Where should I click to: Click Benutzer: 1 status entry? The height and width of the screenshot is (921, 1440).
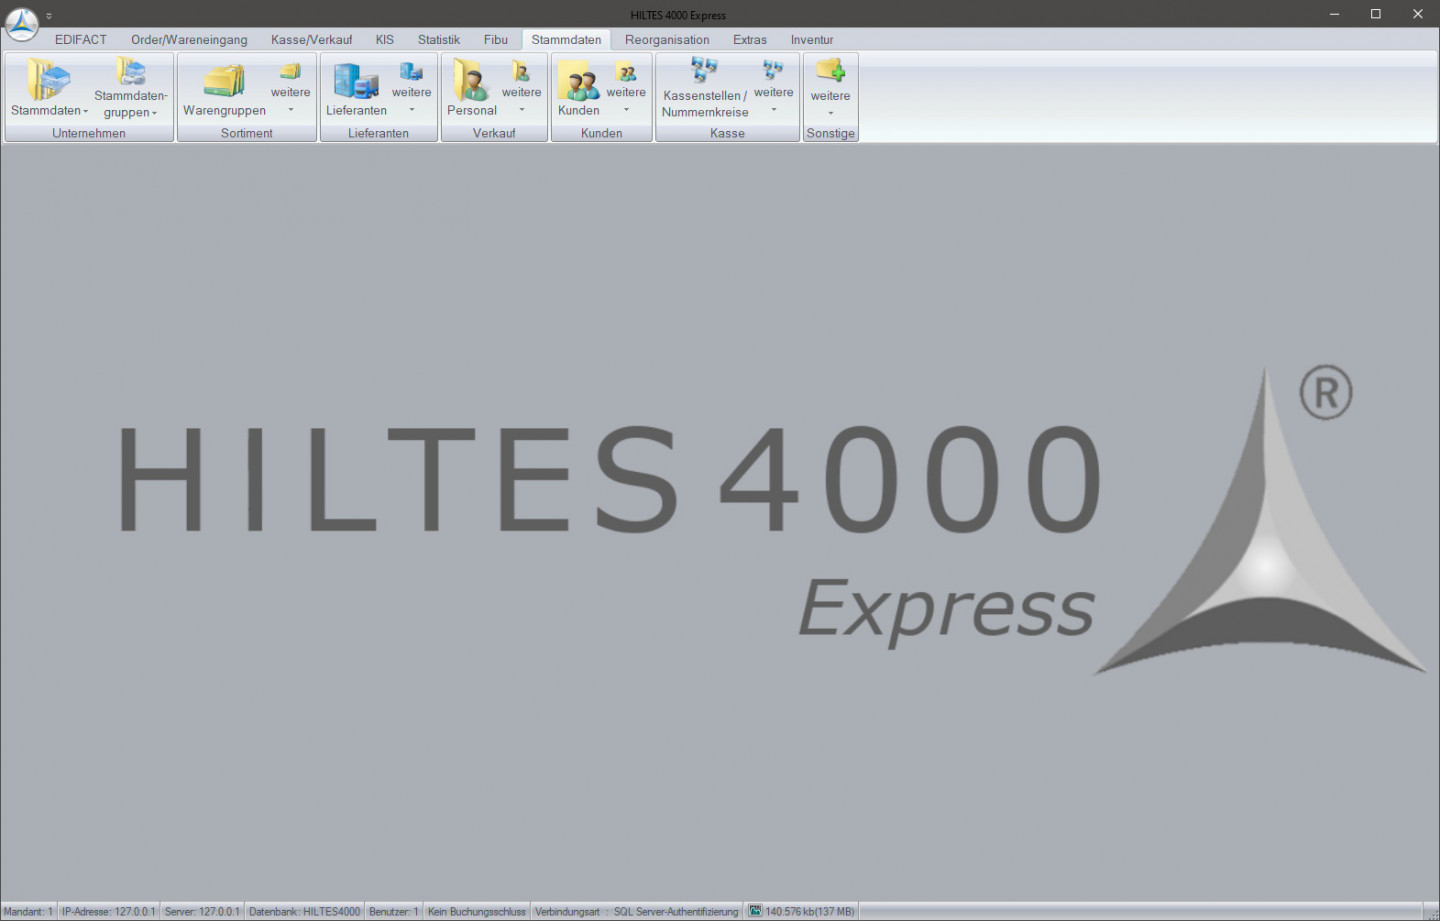pos(394,912)
